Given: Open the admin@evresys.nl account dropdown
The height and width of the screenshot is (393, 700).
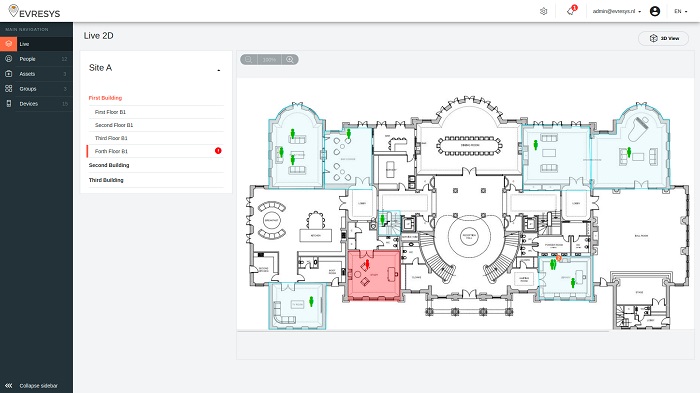Looking at the screenshot, I should (x=617, y=11).
